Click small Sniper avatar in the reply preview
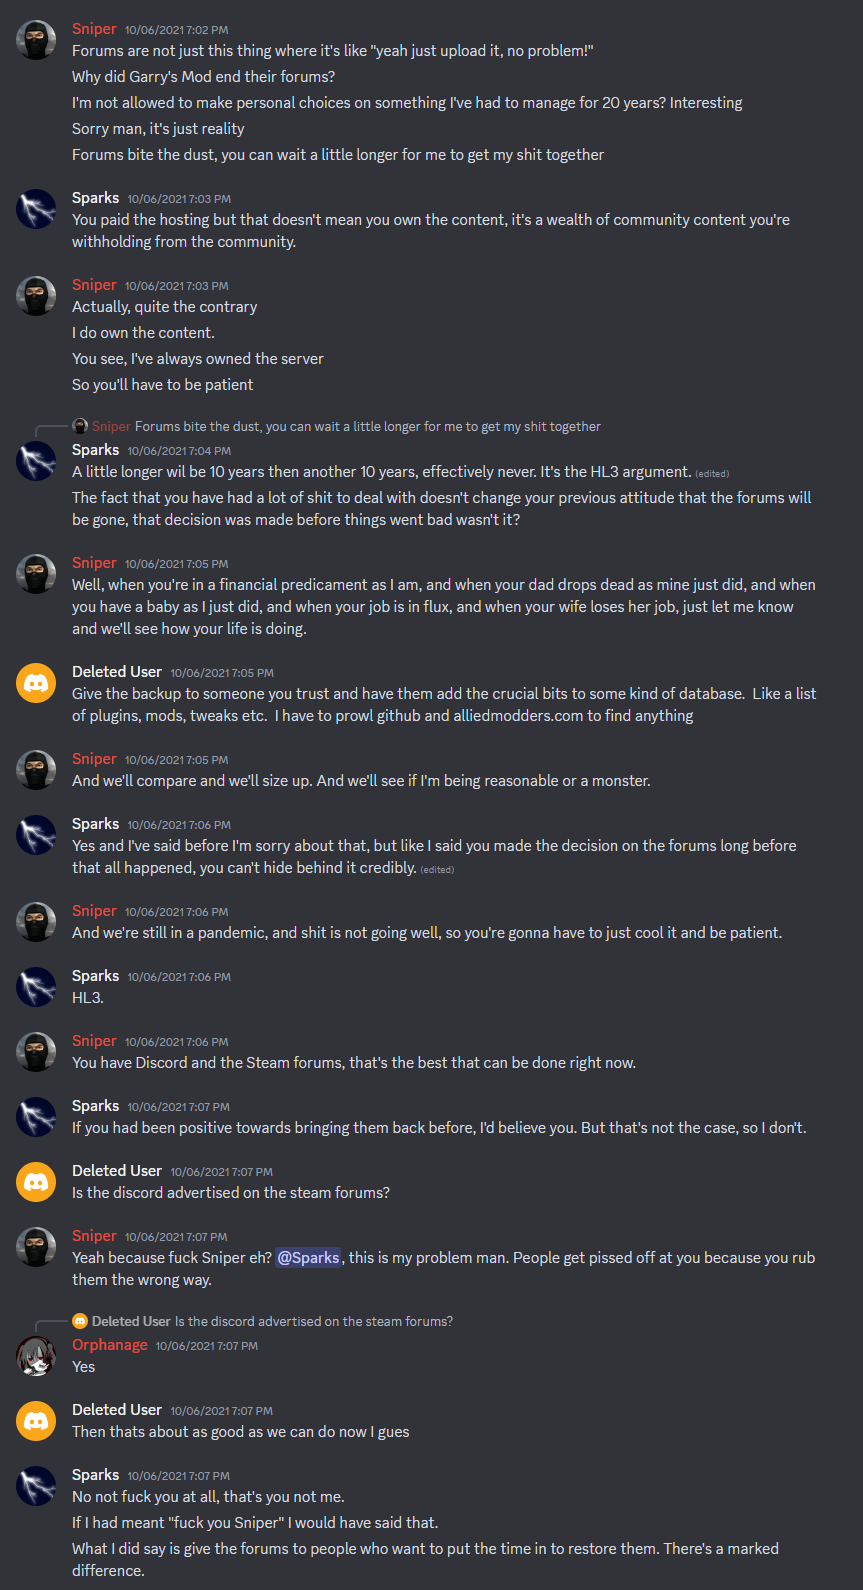The image size is (863, 1590). pos(80,426)
